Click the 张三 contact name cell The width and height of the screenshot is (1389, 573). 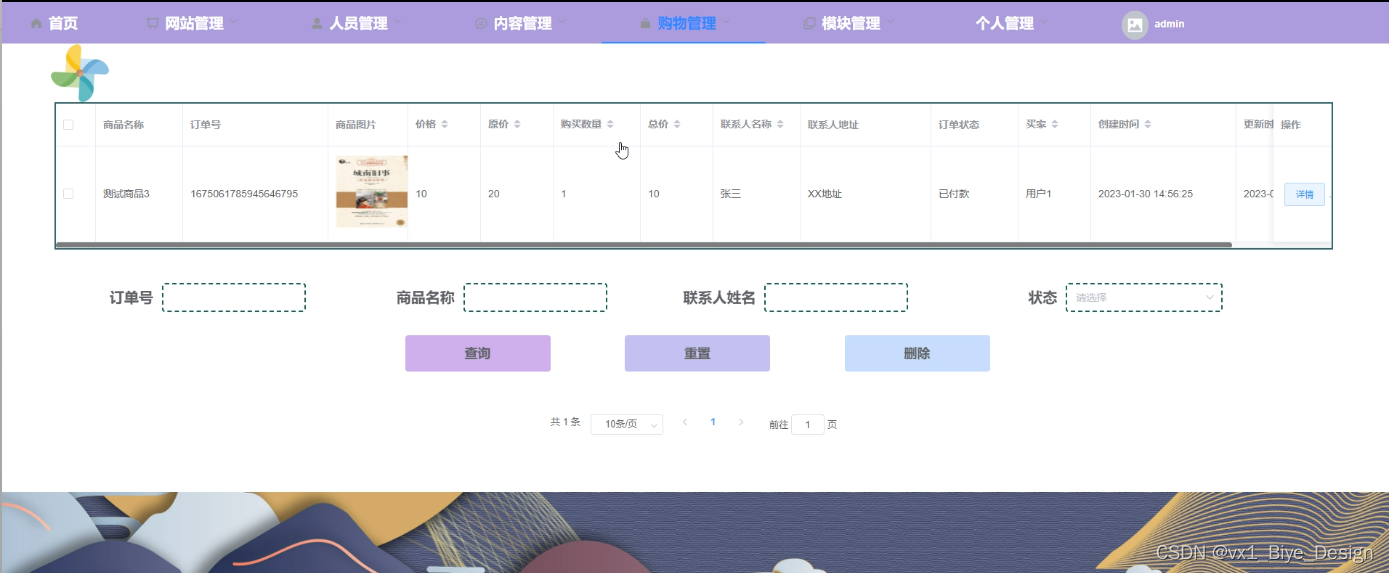coord(731,194)
